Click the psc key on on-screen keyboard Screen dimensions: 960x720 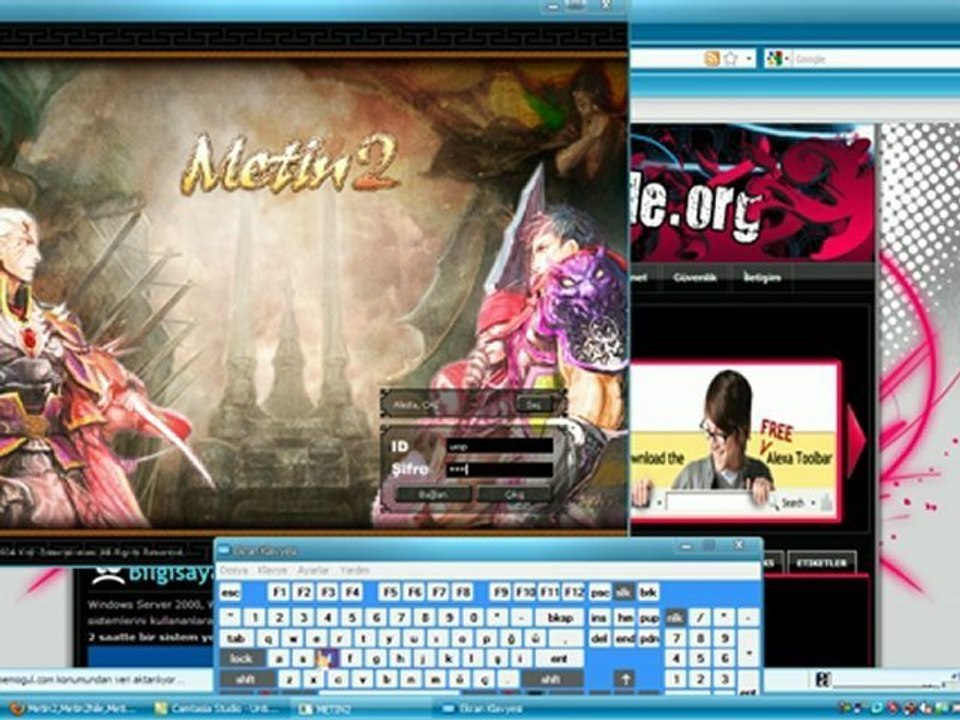click(599, 593)
